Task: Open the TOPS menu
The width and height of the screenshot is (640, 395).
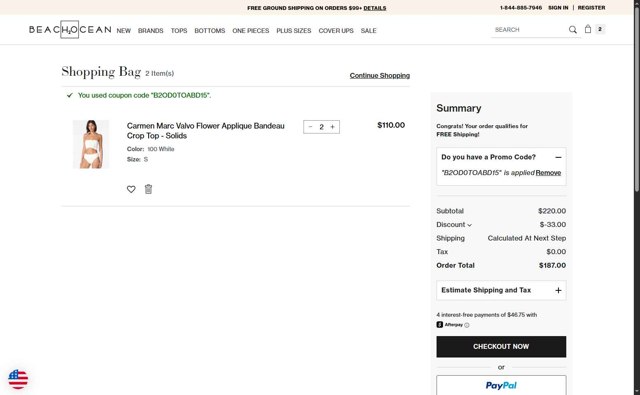Action: (179, 31)
